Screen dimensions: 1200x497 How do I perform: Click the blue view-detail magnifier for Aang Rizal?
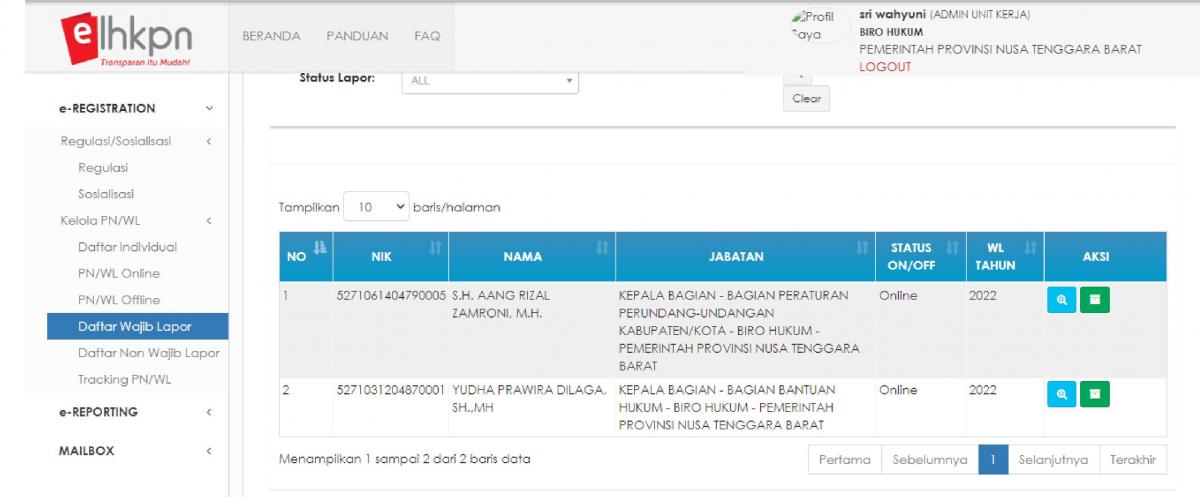(1060, 299)
